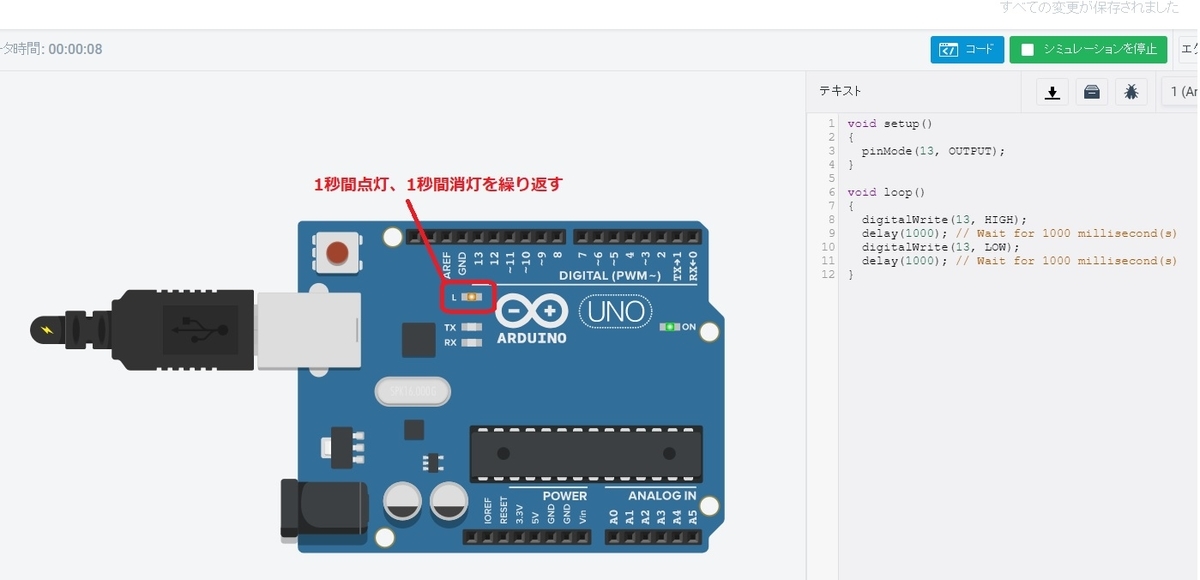
Task: Click the simulator time readout 00:00:08
Action: pyautogui.click(x=75, y=49)
